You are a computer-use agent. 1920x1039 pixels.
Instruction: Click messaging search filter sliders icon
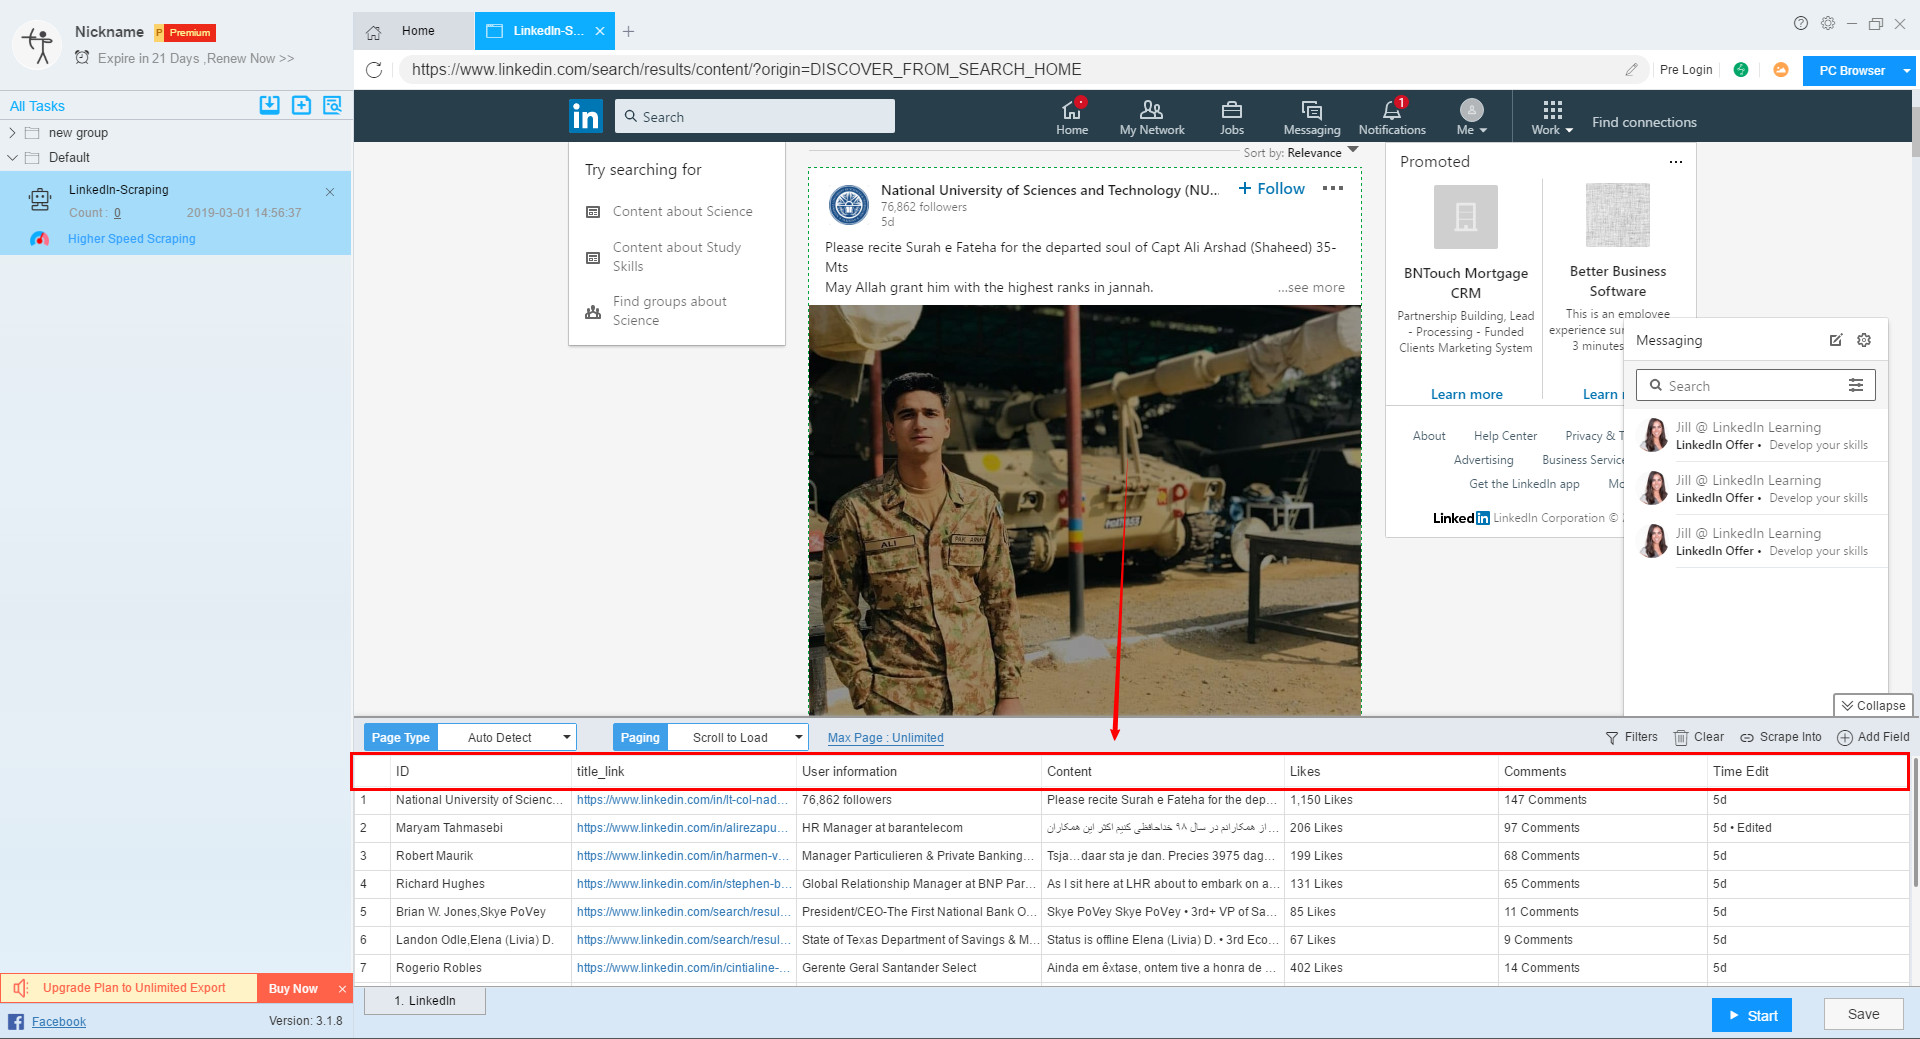tap(1856, 385)
